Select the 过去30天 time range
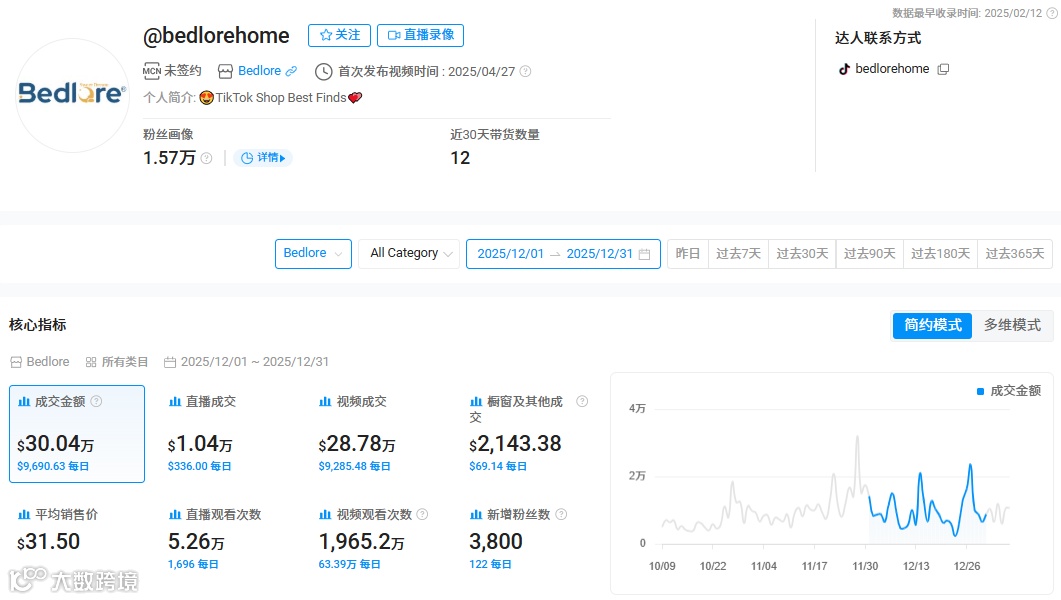The image size is (1061, 600). tap(802, 254)
